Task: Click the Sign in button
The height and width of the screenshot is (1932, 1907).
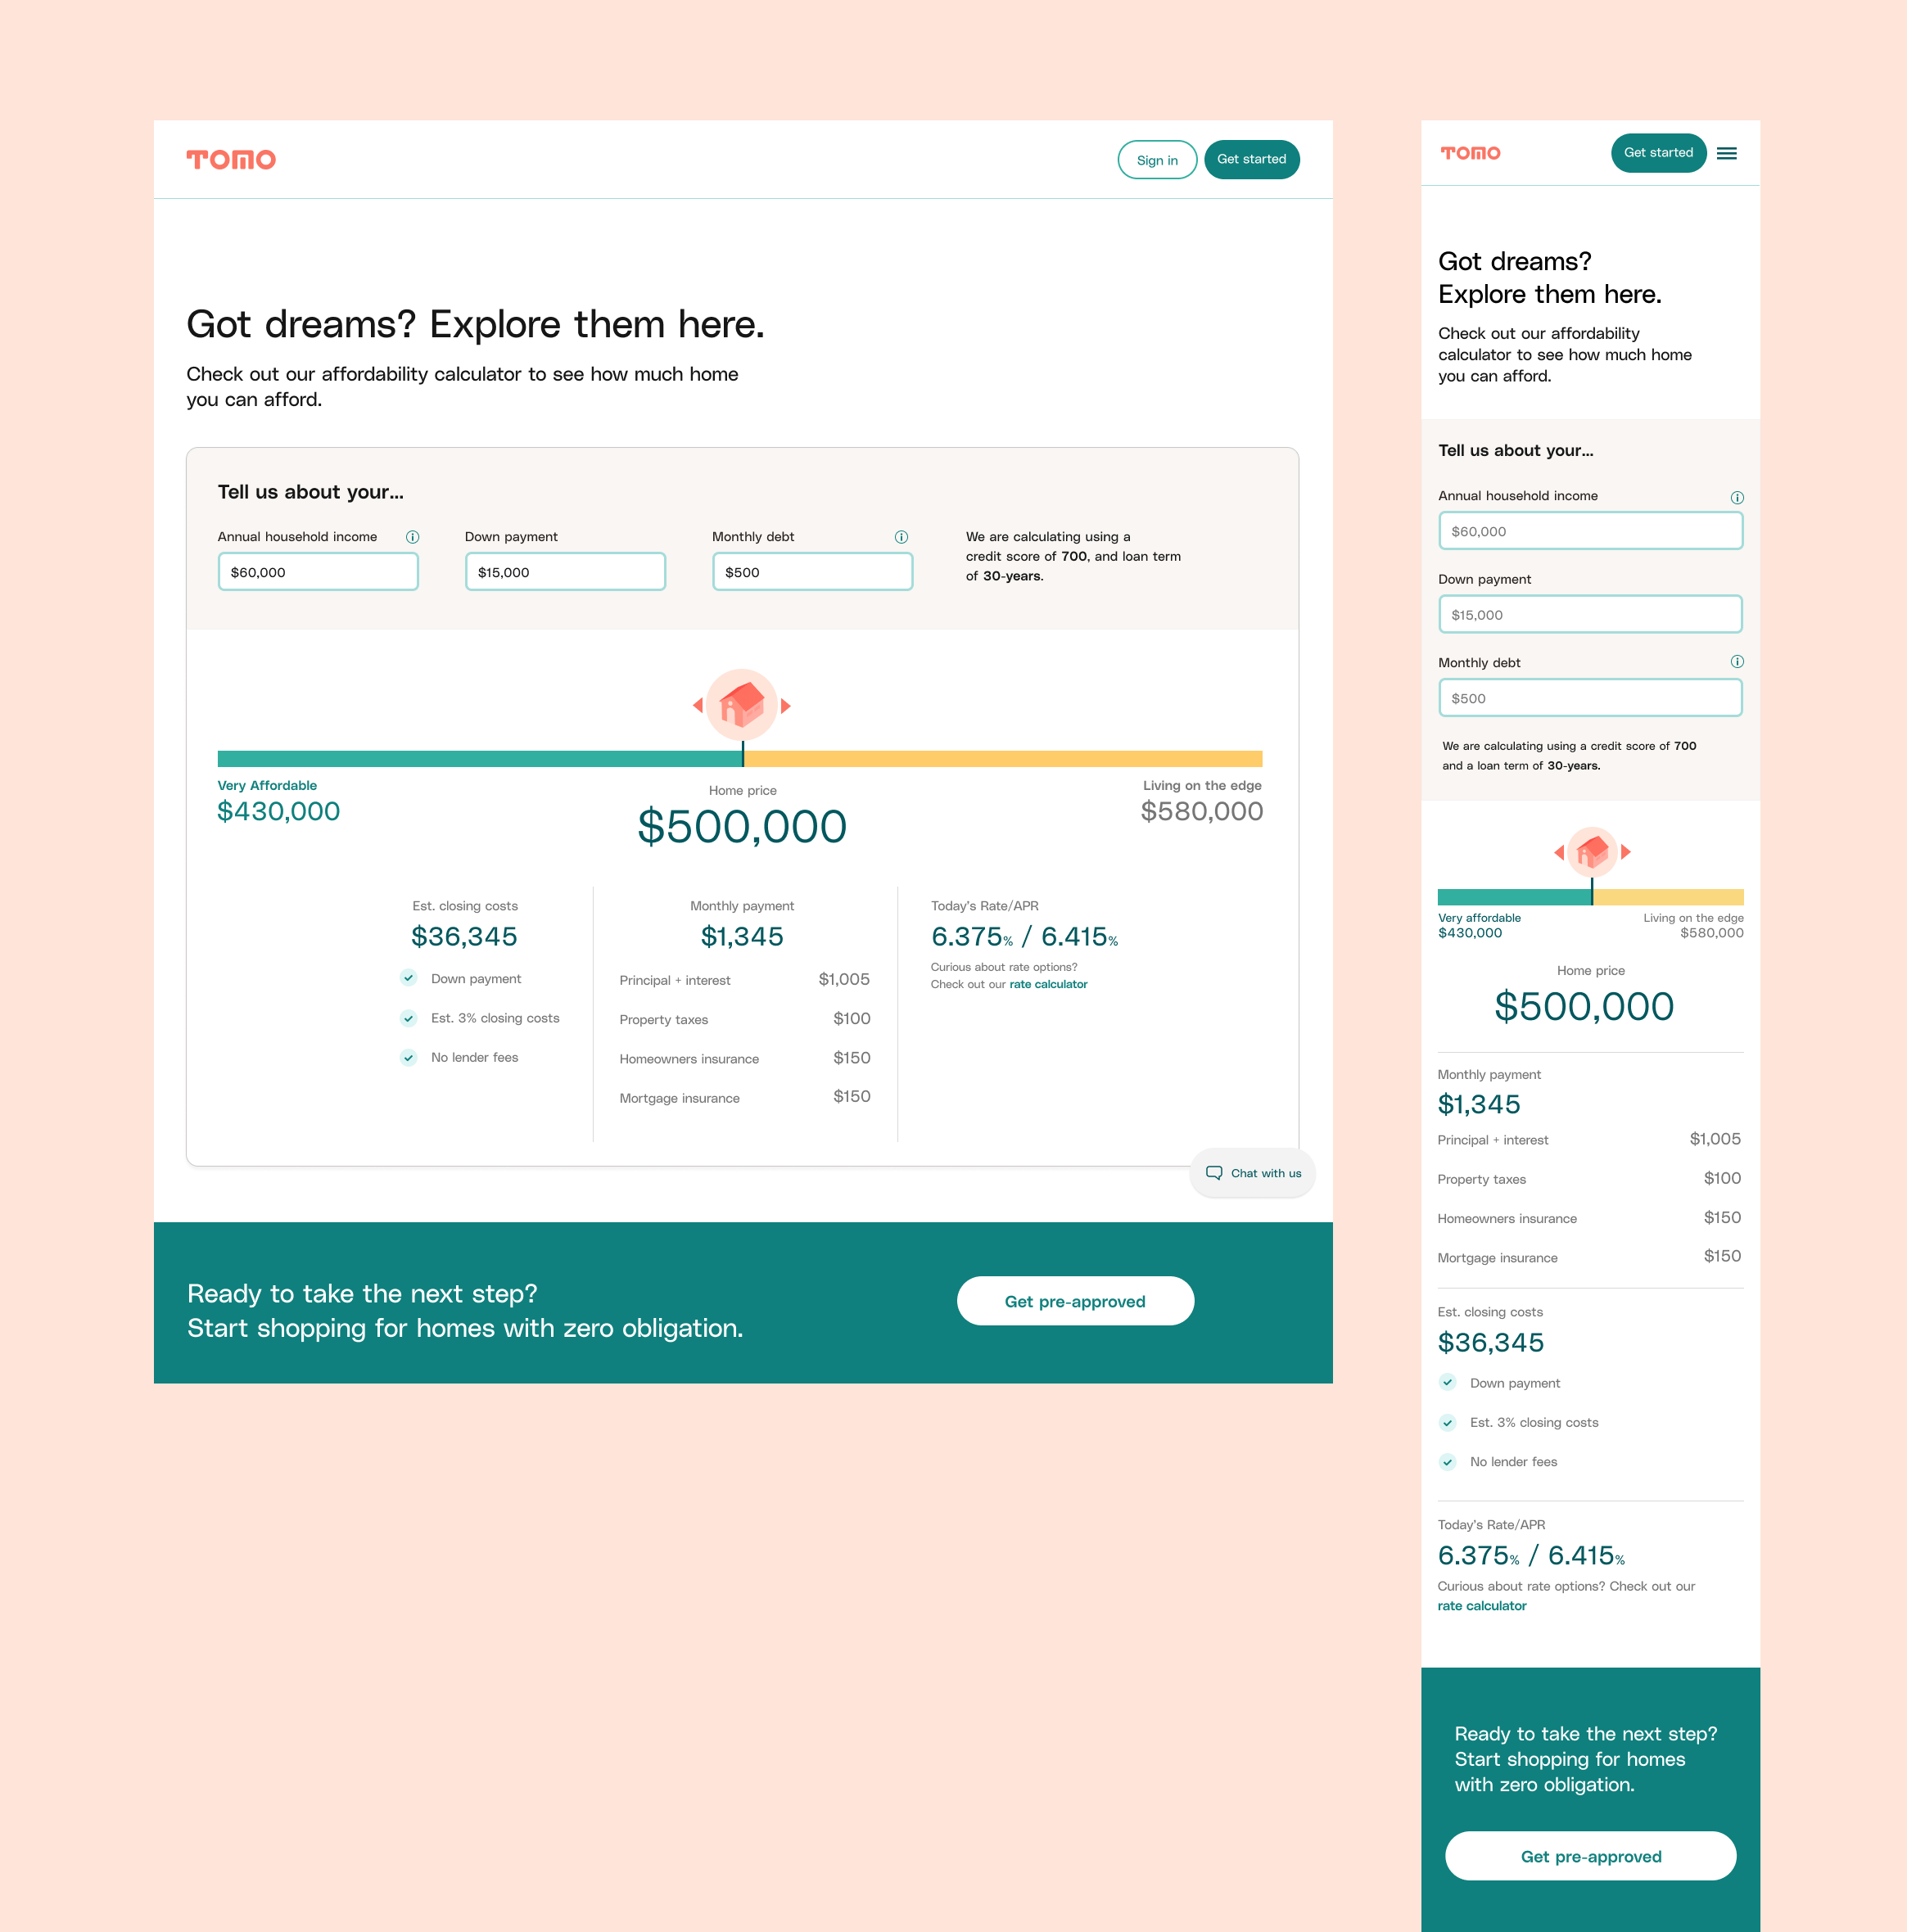Action: (x=1157, y=160)
